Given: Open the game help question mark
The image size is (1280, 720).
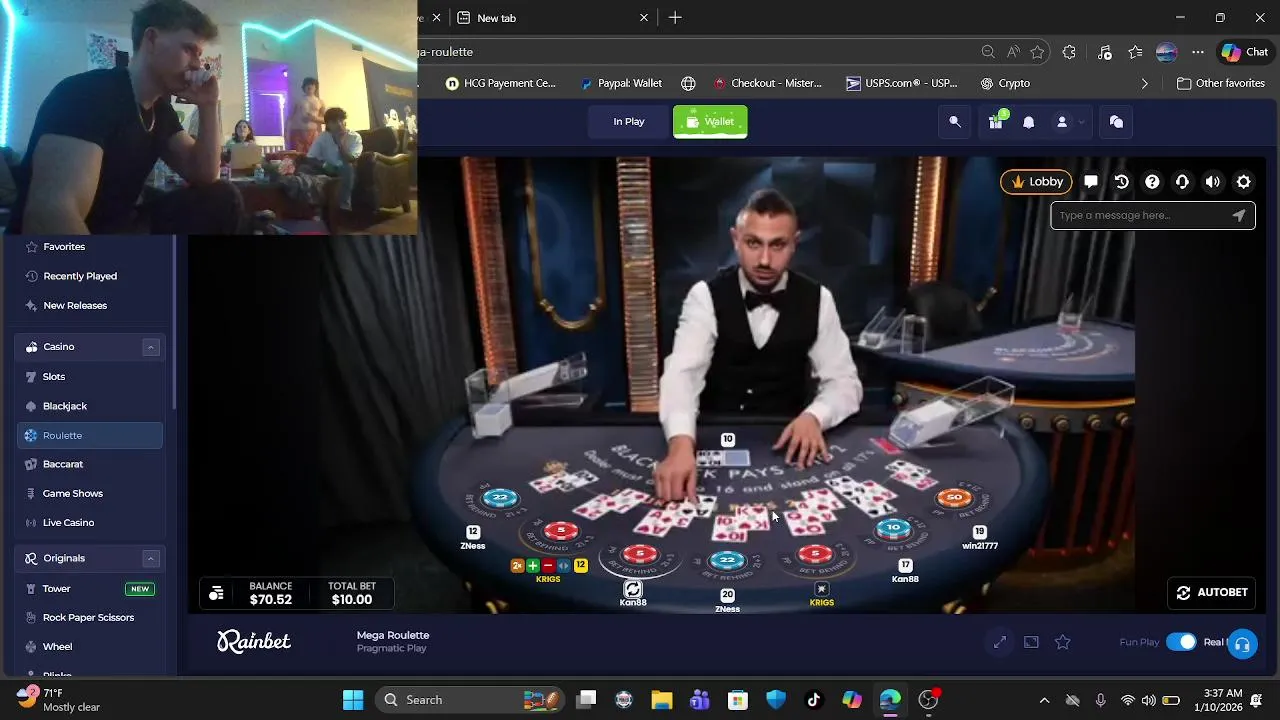Looking at the screenshot, I should pos(1152,181).
